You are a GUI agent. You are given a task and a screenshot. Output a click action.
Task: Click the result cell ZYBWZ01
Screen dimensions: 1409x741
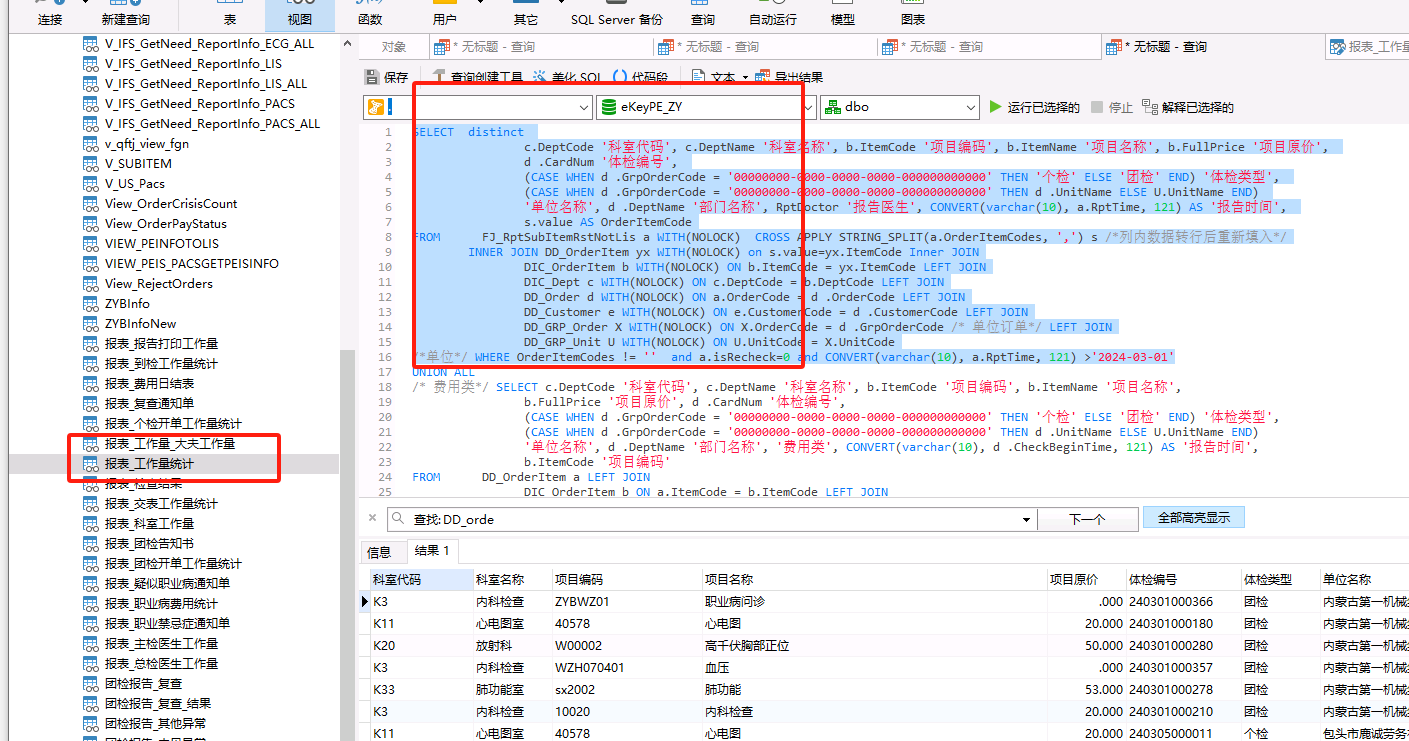pos(625,602)
